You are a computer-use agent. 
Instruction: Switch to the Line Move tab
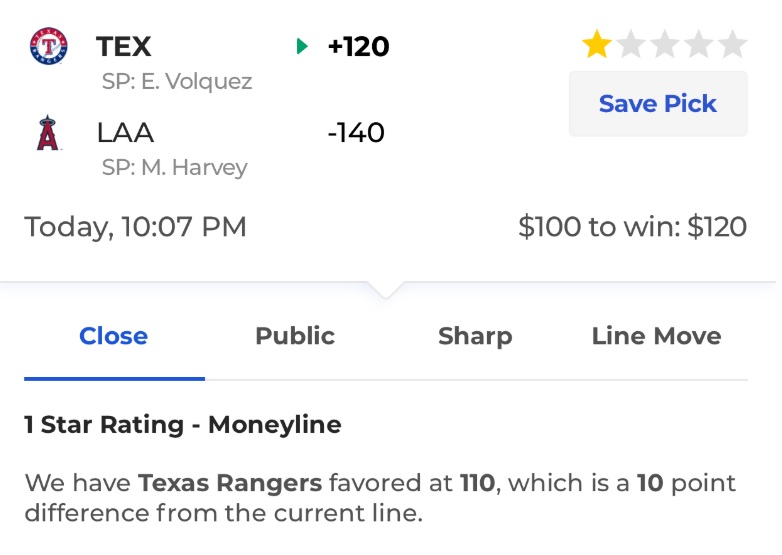click(x=656, y=336)
